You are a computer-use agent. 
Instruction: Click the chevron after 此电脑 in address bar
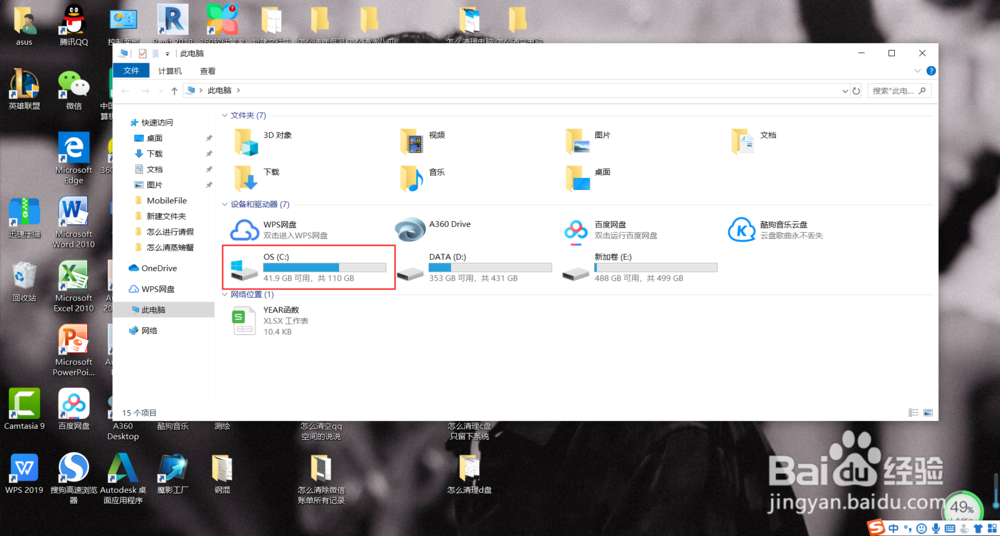click(238, 91)
